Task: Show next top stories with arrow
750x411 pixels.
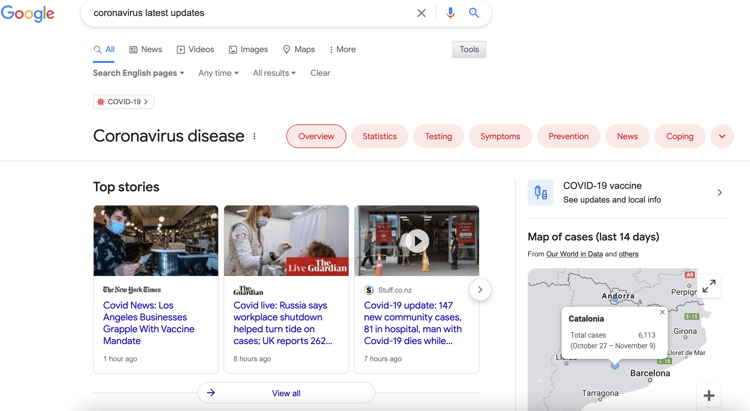Action: (x=480, y=289)
